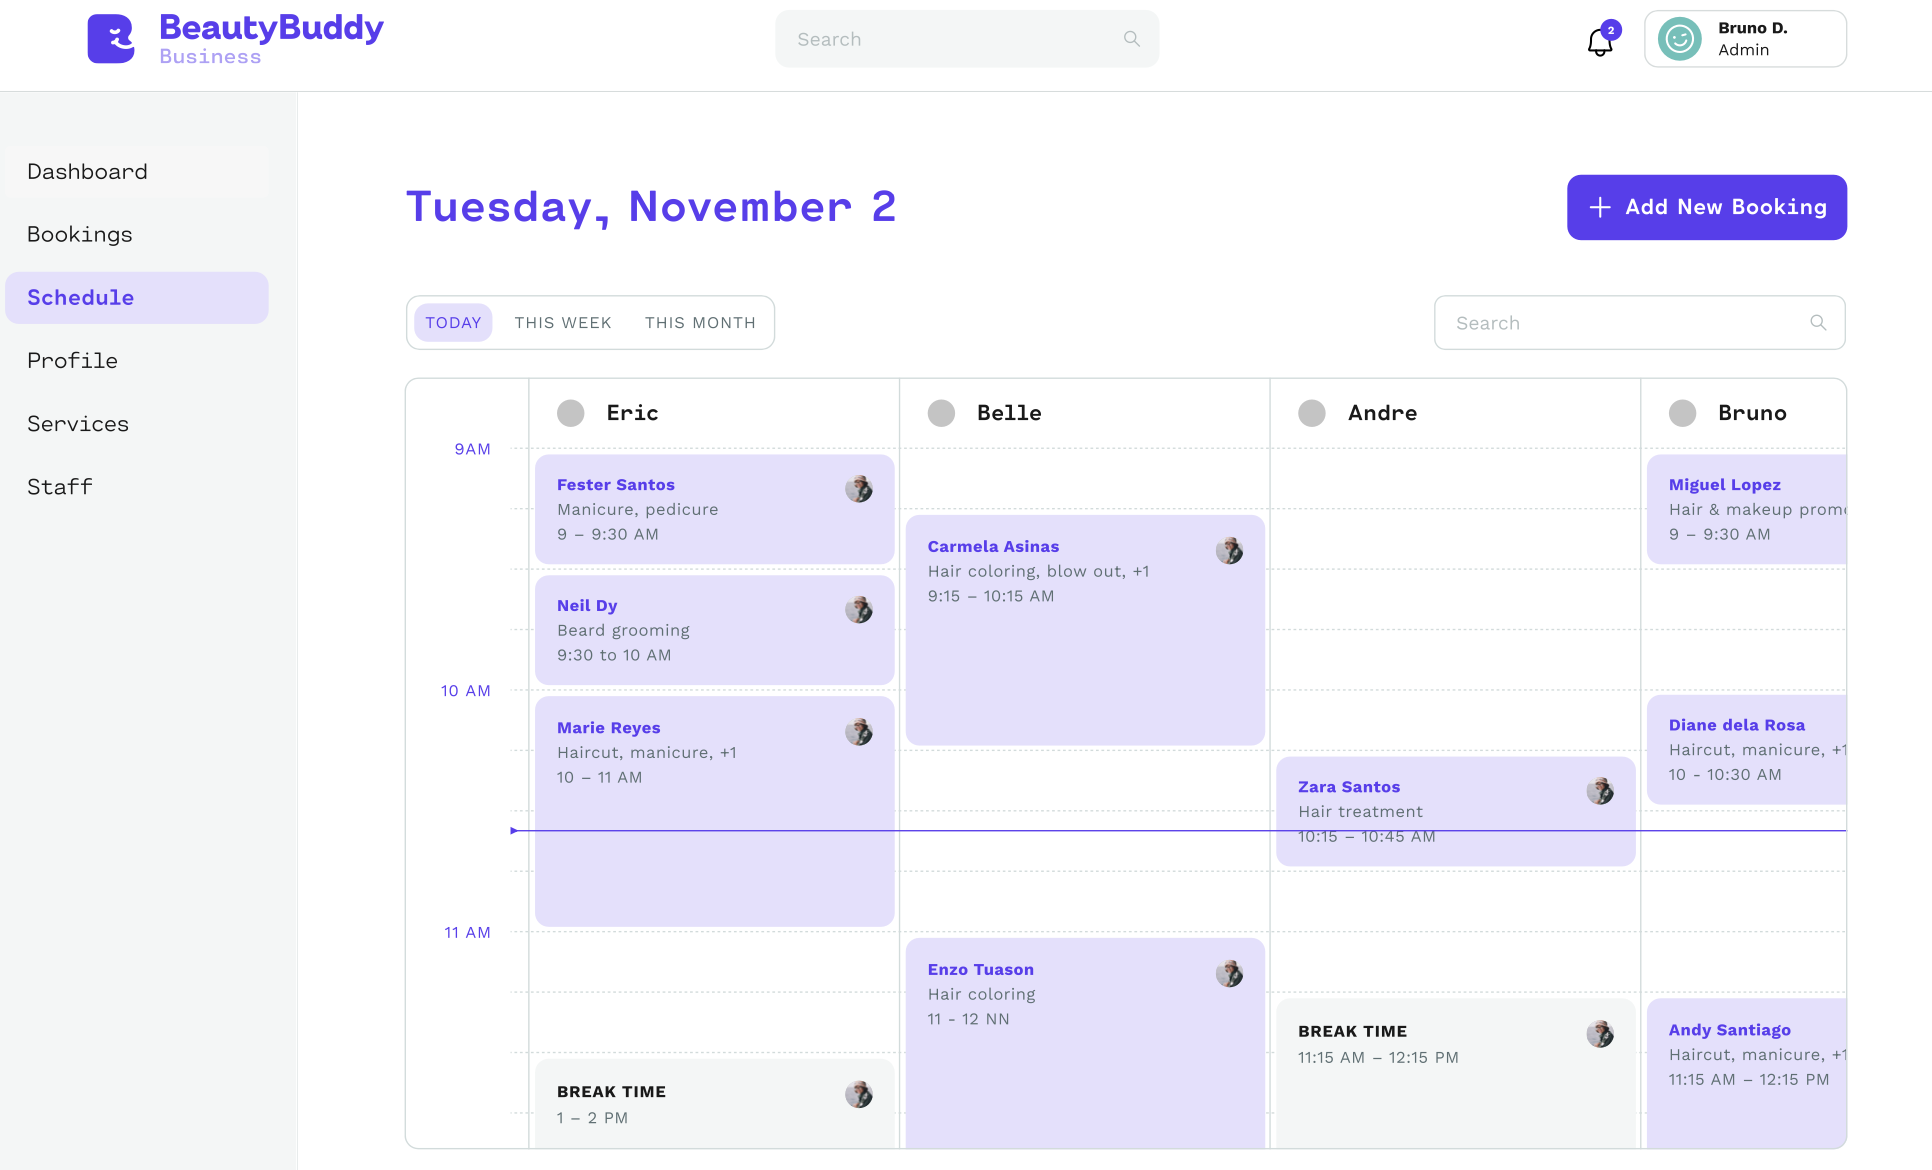Screen dimensions: 1932x1170
Task: Click the gray status circle beside Eric
Action: coord(571,413)
